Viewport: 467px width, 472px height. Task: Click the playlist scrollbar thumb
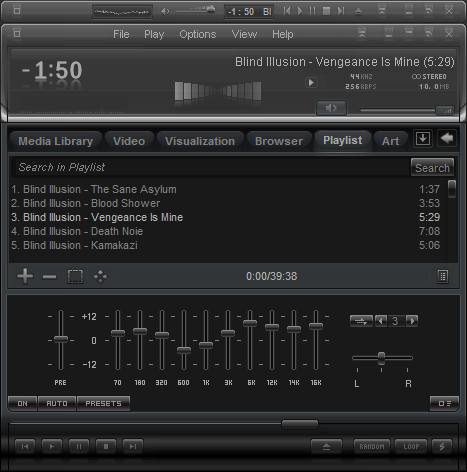[x=452, y=189]
